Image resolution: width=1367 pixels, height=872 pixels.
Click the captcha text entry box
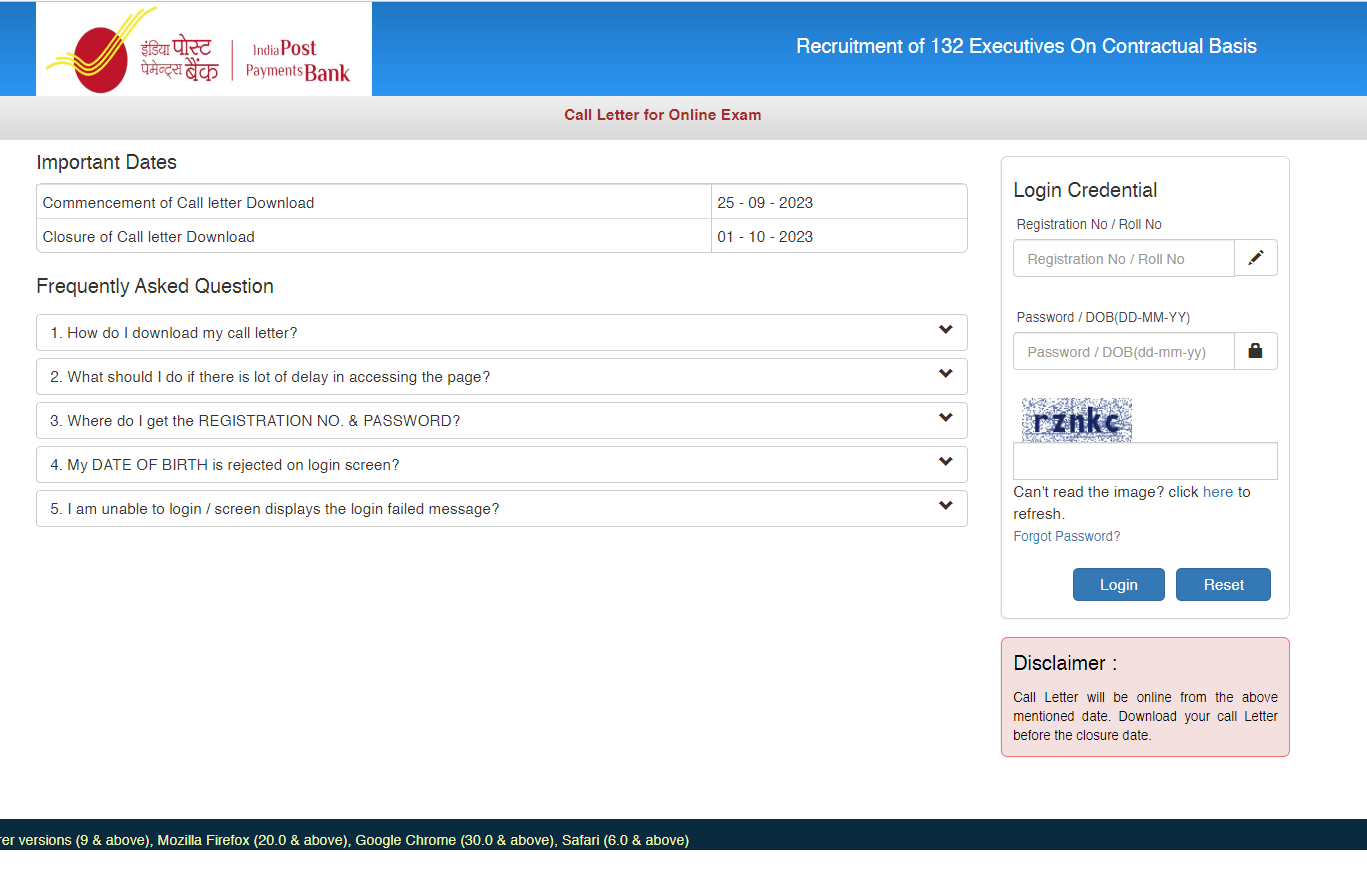[x=1145, y=461]
